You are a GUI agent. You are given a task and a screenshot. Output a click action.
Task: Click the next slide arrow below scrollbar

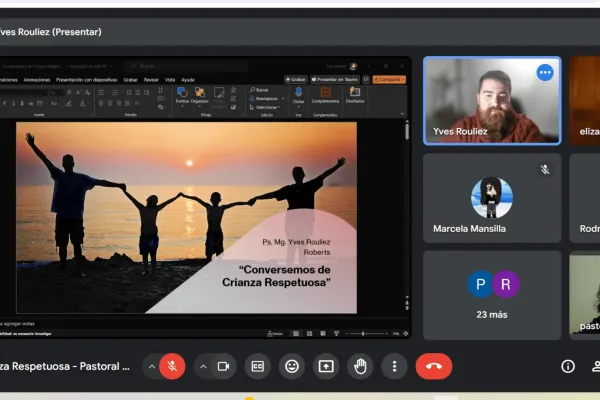pyautogui.click(x=407, y=307)
